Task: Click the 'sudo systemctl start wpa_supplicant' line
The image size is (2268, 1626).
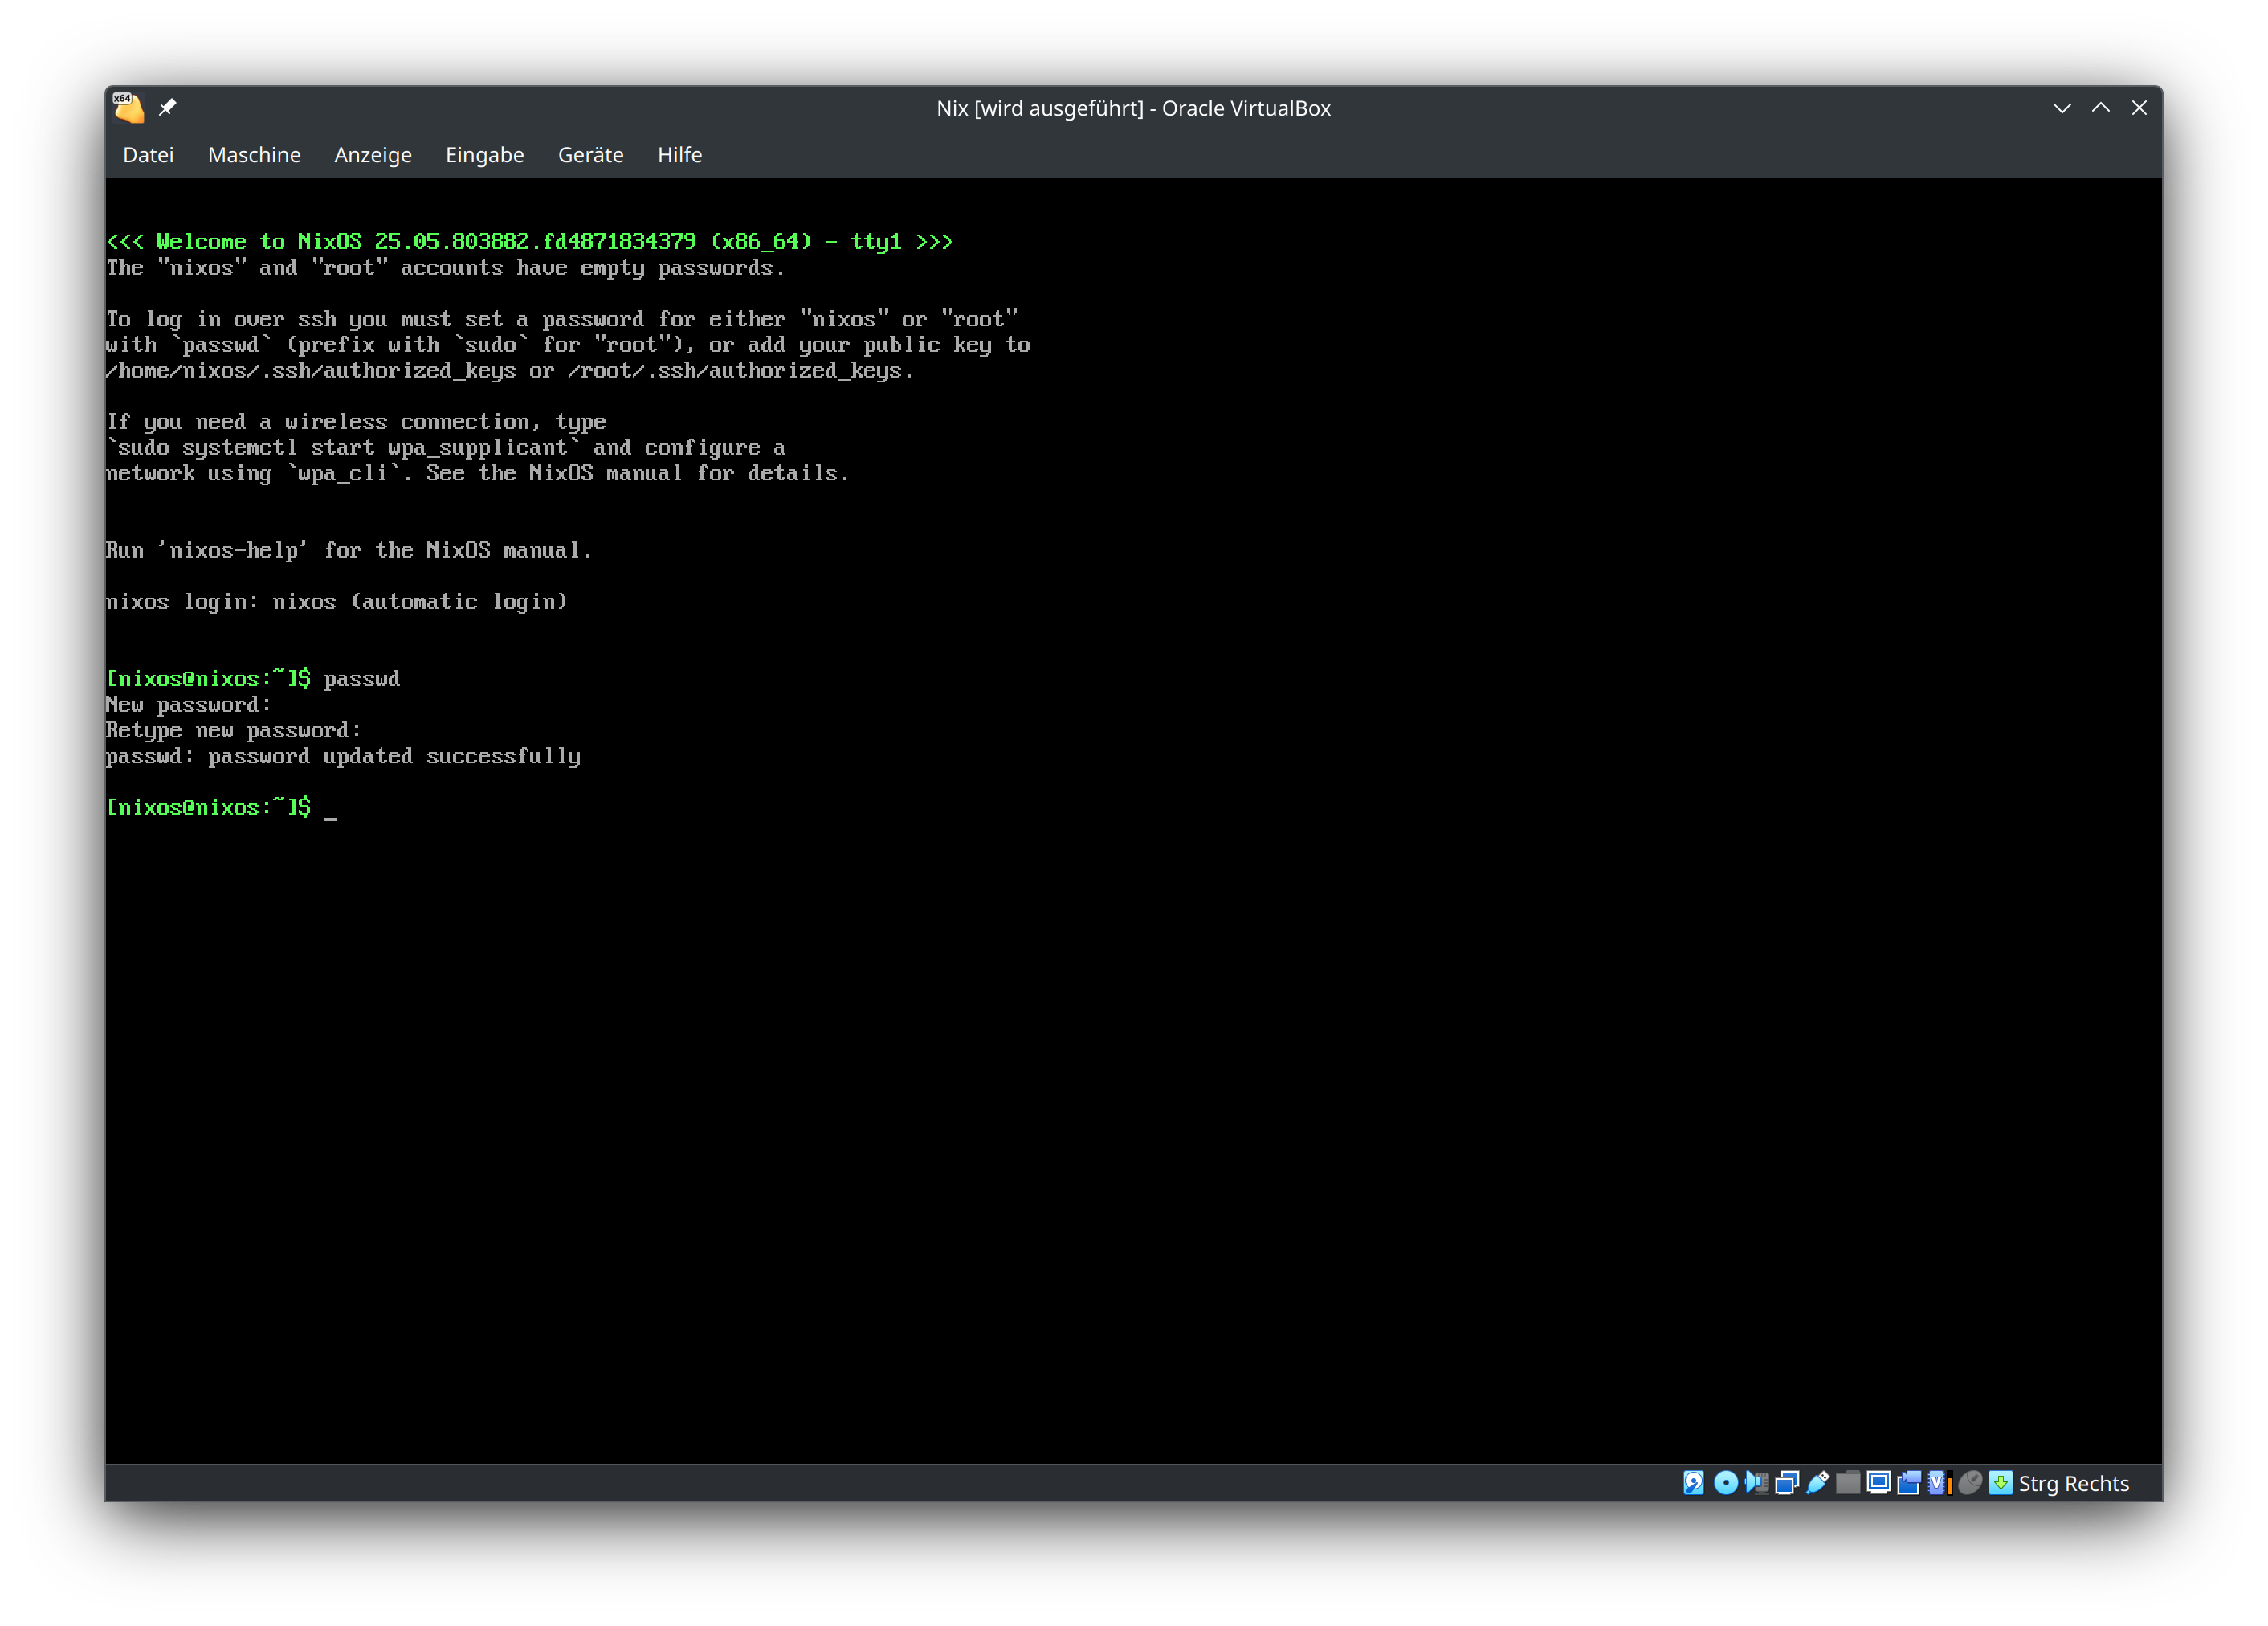Action: (446, 448)
